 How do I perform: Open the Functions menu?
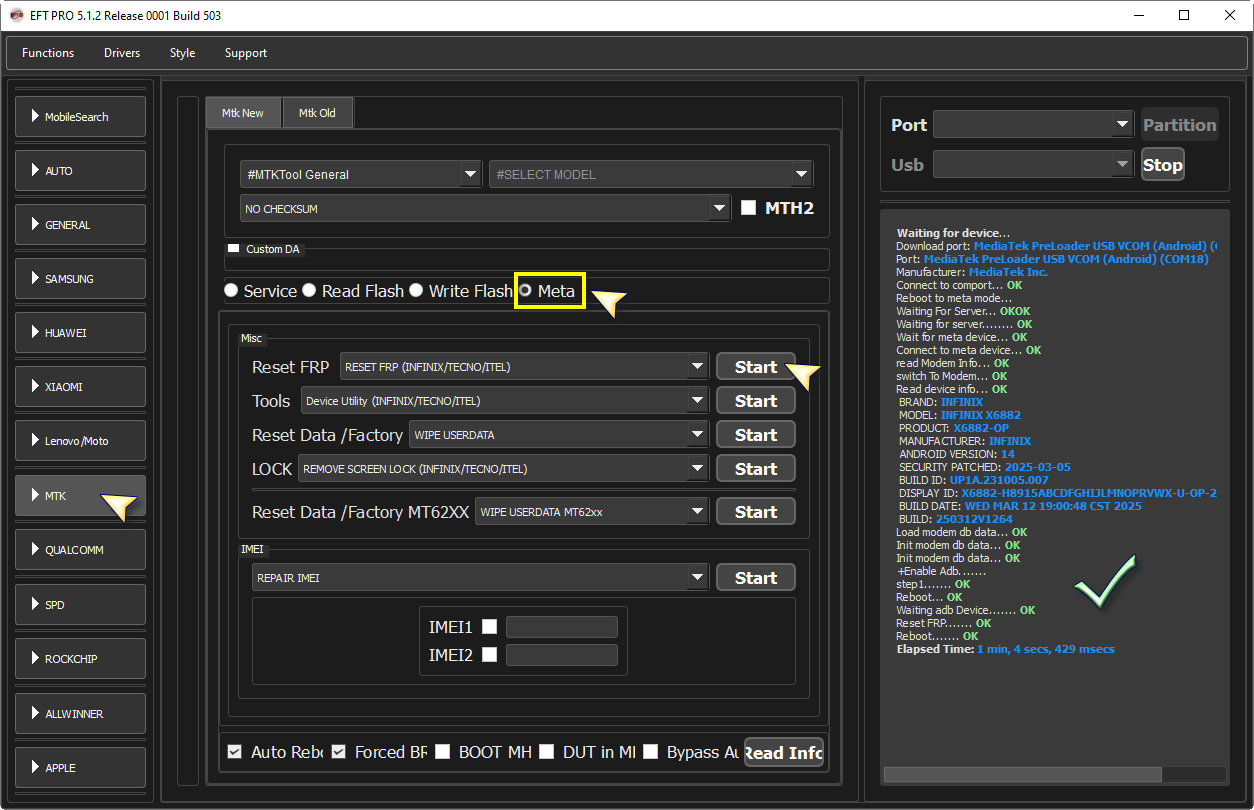(x=48, y=53)
